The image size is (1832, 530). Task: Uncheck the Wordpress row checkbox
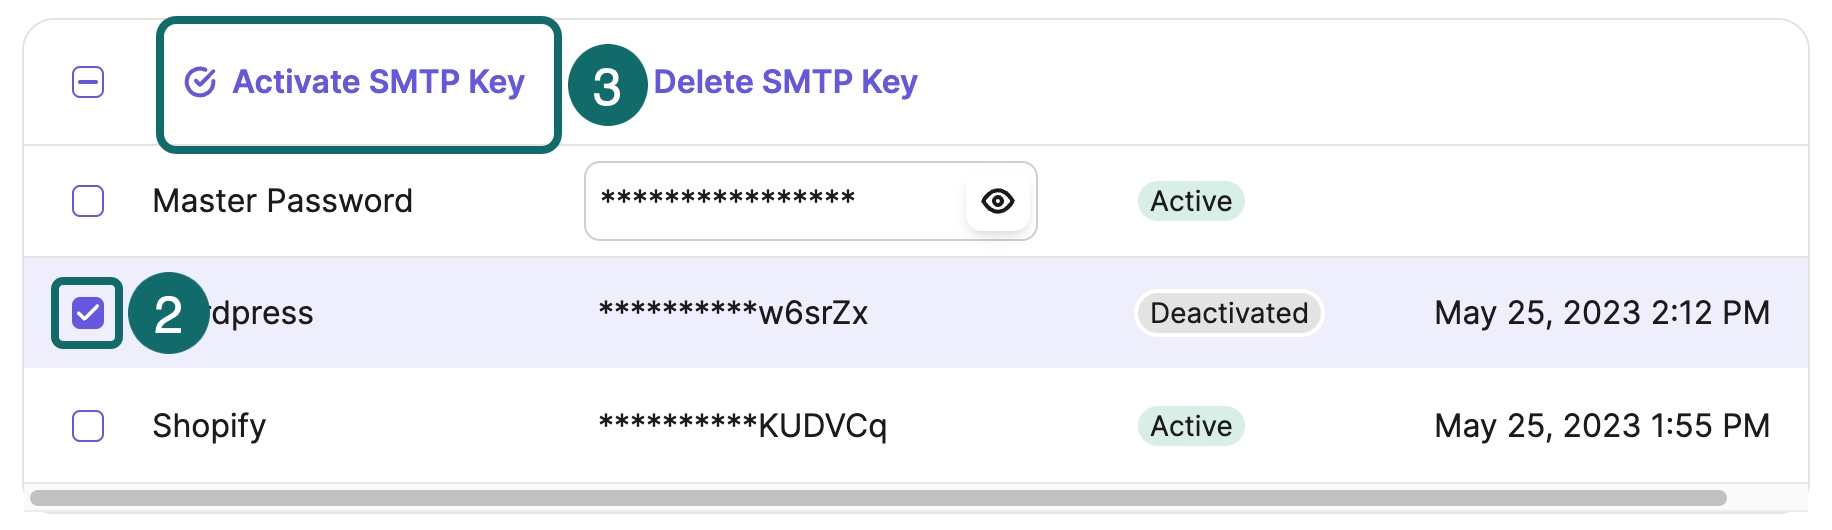point(88,313)
